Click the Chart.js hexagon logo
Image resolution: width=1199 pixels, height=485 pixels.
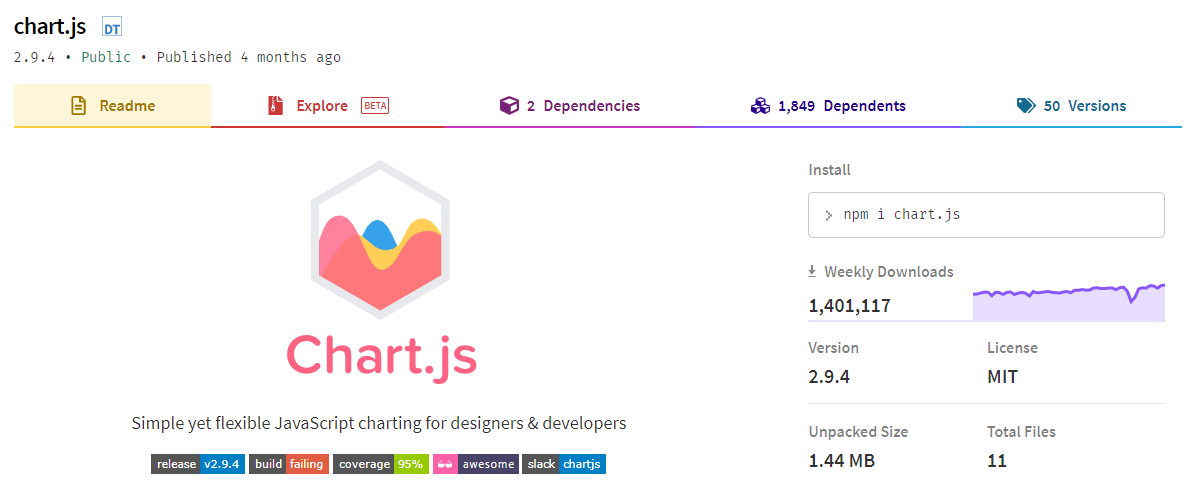tap(379, 241)
